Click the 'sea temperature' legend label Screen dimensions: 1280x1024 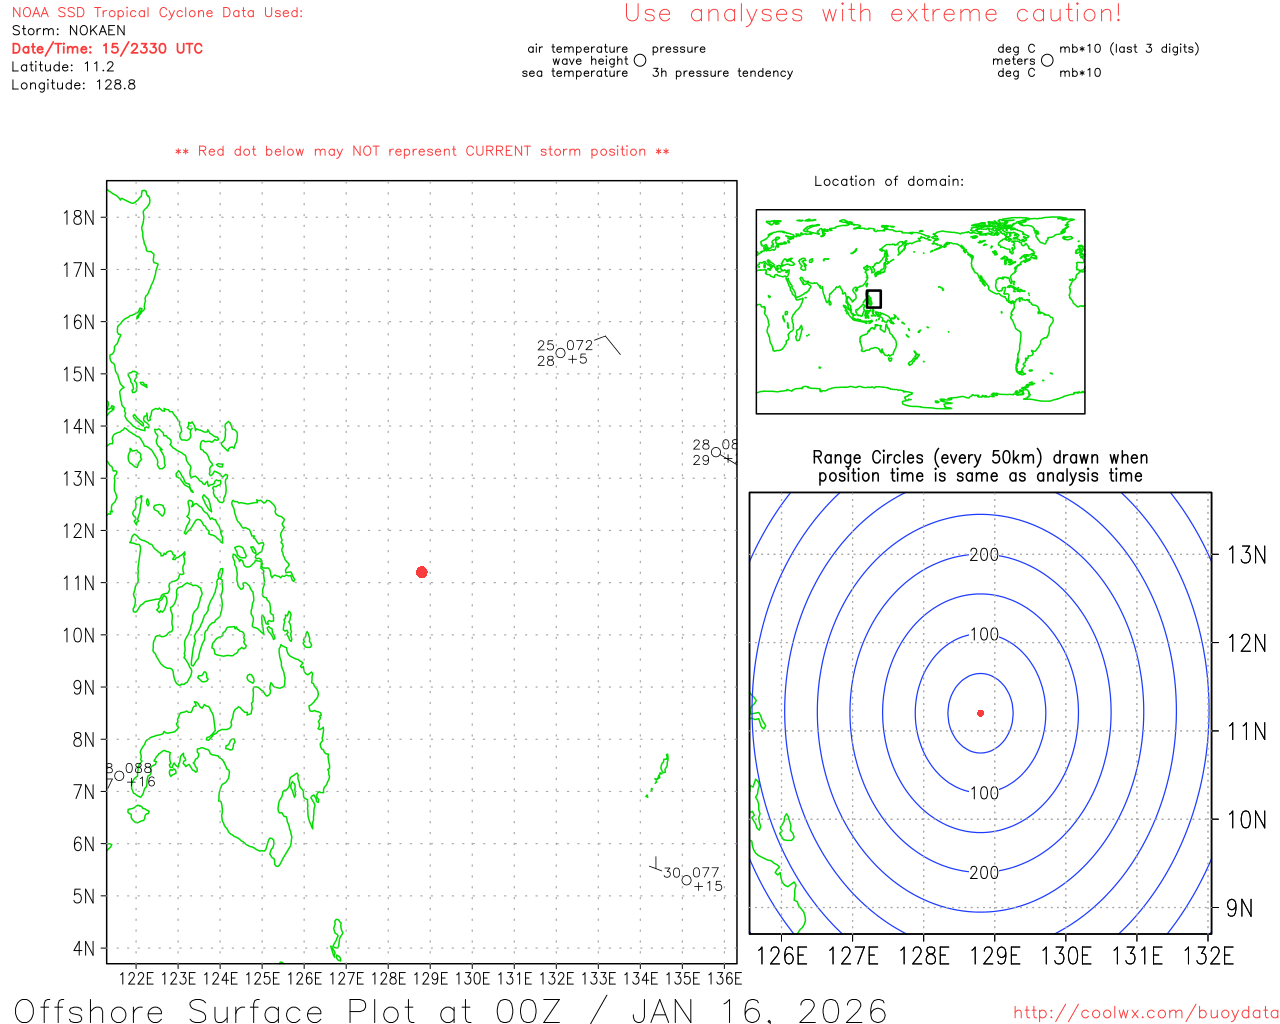pyautogui.click(x=575, y=73)
